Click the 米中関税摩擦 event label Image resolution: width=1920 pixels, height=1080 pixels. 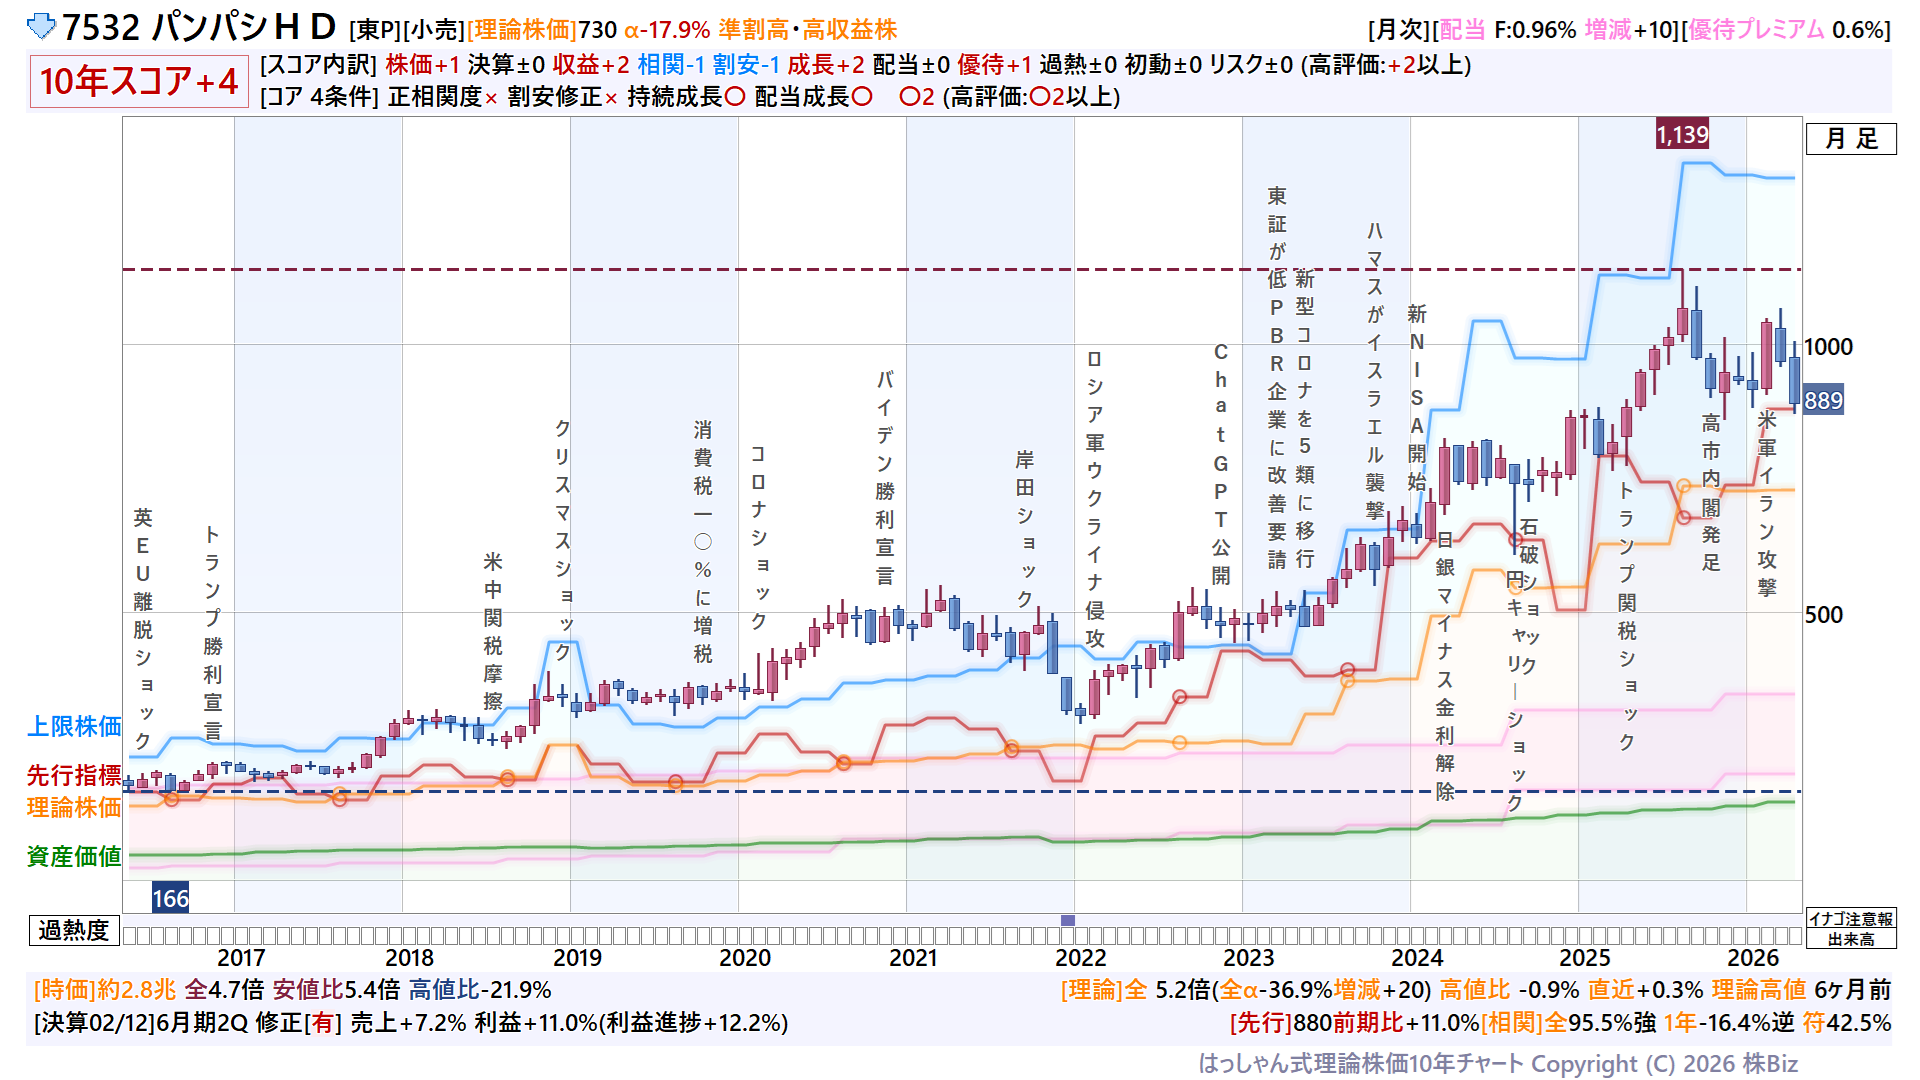tap(492, 631)
